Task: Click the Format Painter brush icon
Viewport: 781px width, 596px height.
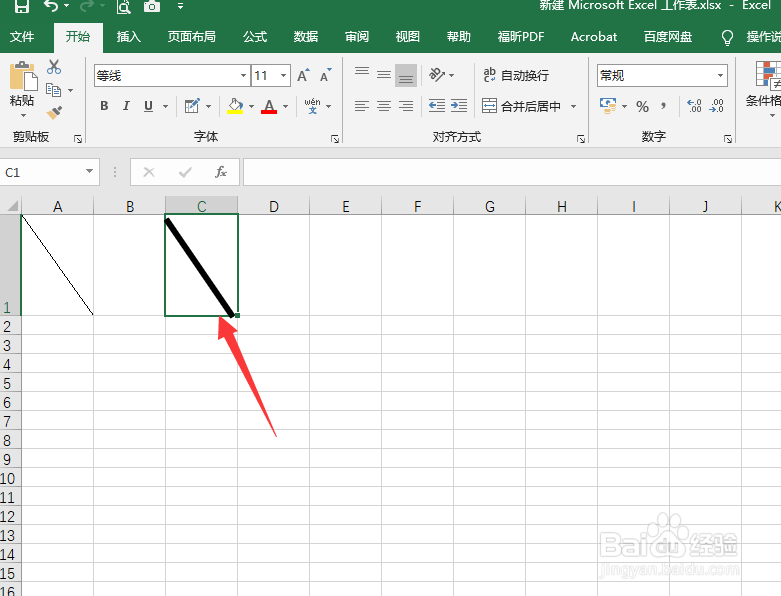Action: (x=54, y=113)
